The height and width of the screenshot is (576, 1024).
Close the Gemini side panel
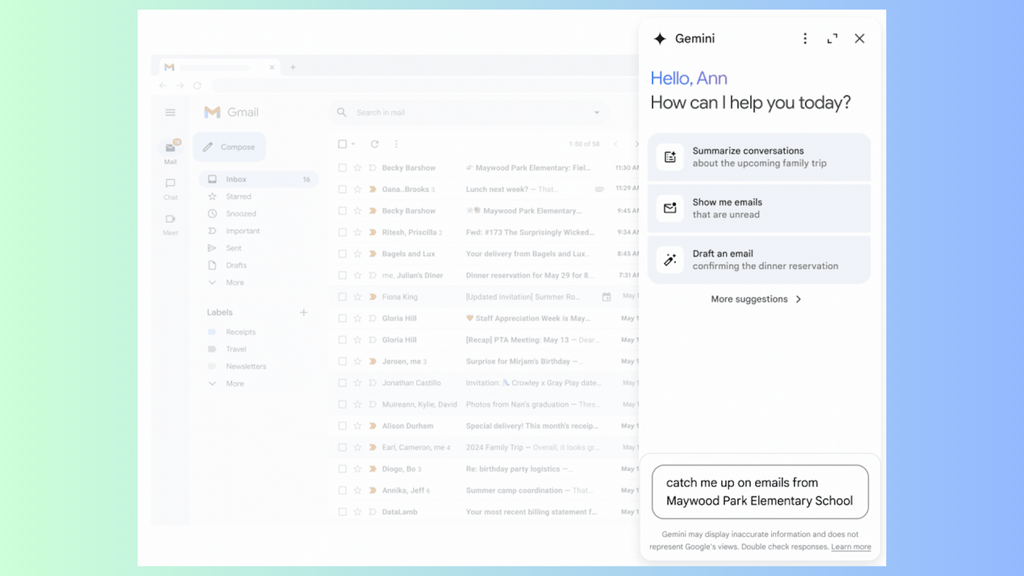click(859, 39)
